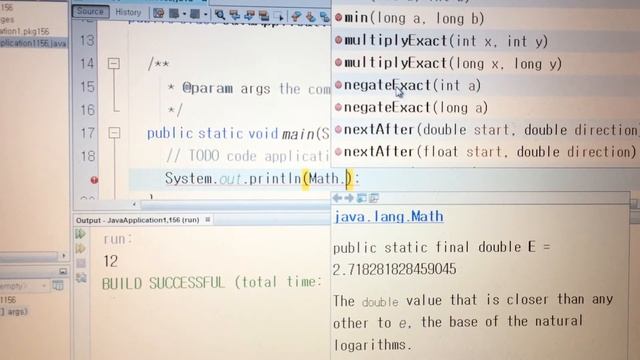Select the pkg156 package in Projects tree
The width and height of the screenshot is (640, 360).
point(24,31)
